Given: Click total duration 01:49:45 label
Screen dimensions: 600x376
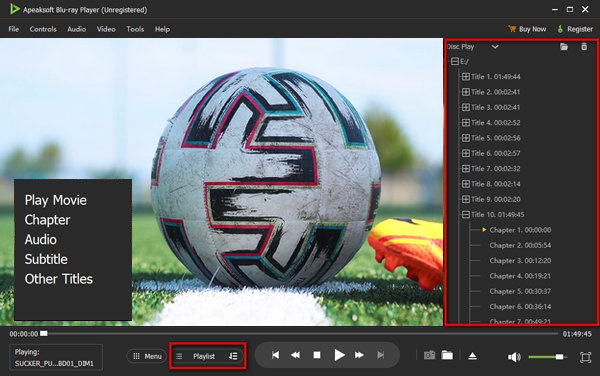Looking at the screenshot, I should click(x=577, y=334).
